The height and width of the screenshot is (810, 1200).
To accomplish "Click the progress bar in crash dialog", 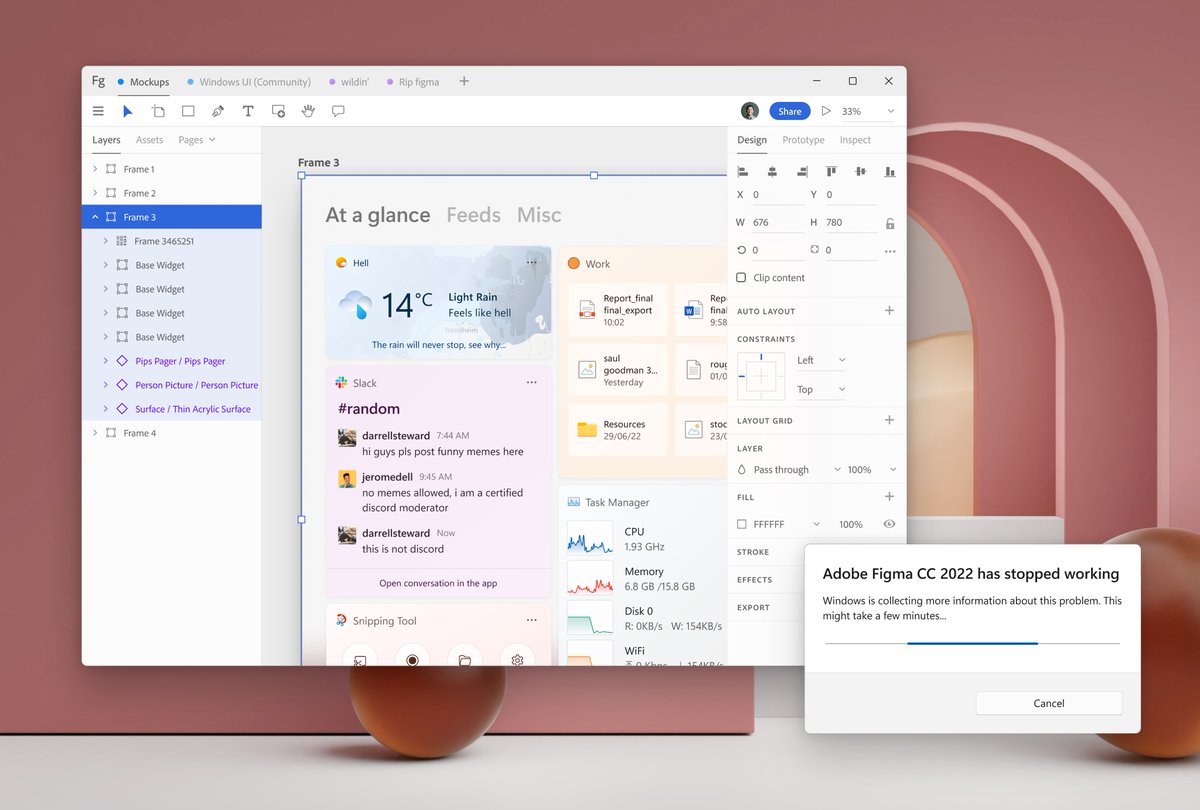I will [972, 644].
